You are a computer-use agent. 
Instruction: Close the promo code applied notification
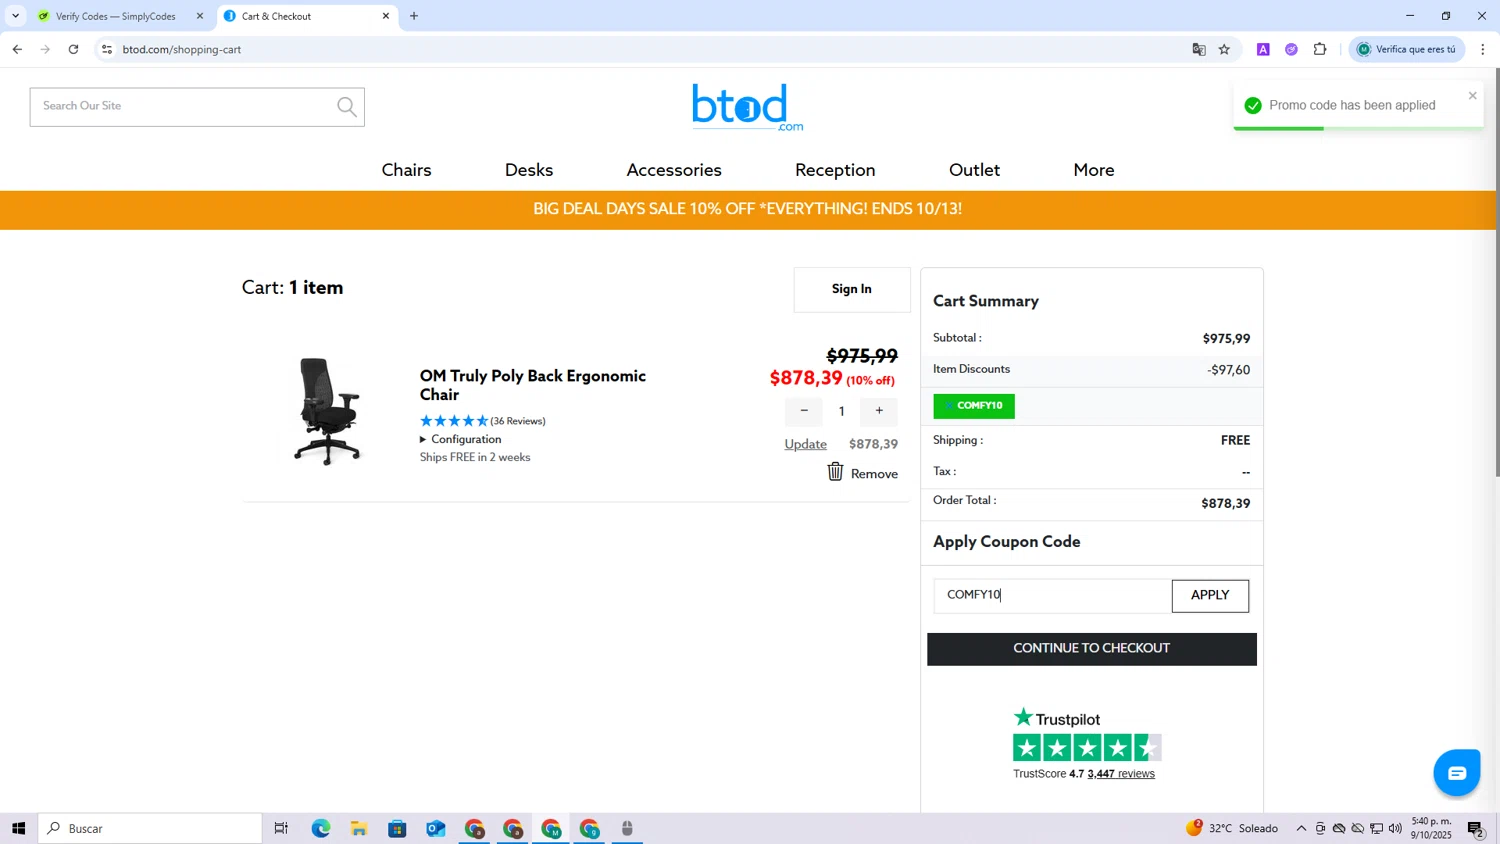tap(1472, 96)
